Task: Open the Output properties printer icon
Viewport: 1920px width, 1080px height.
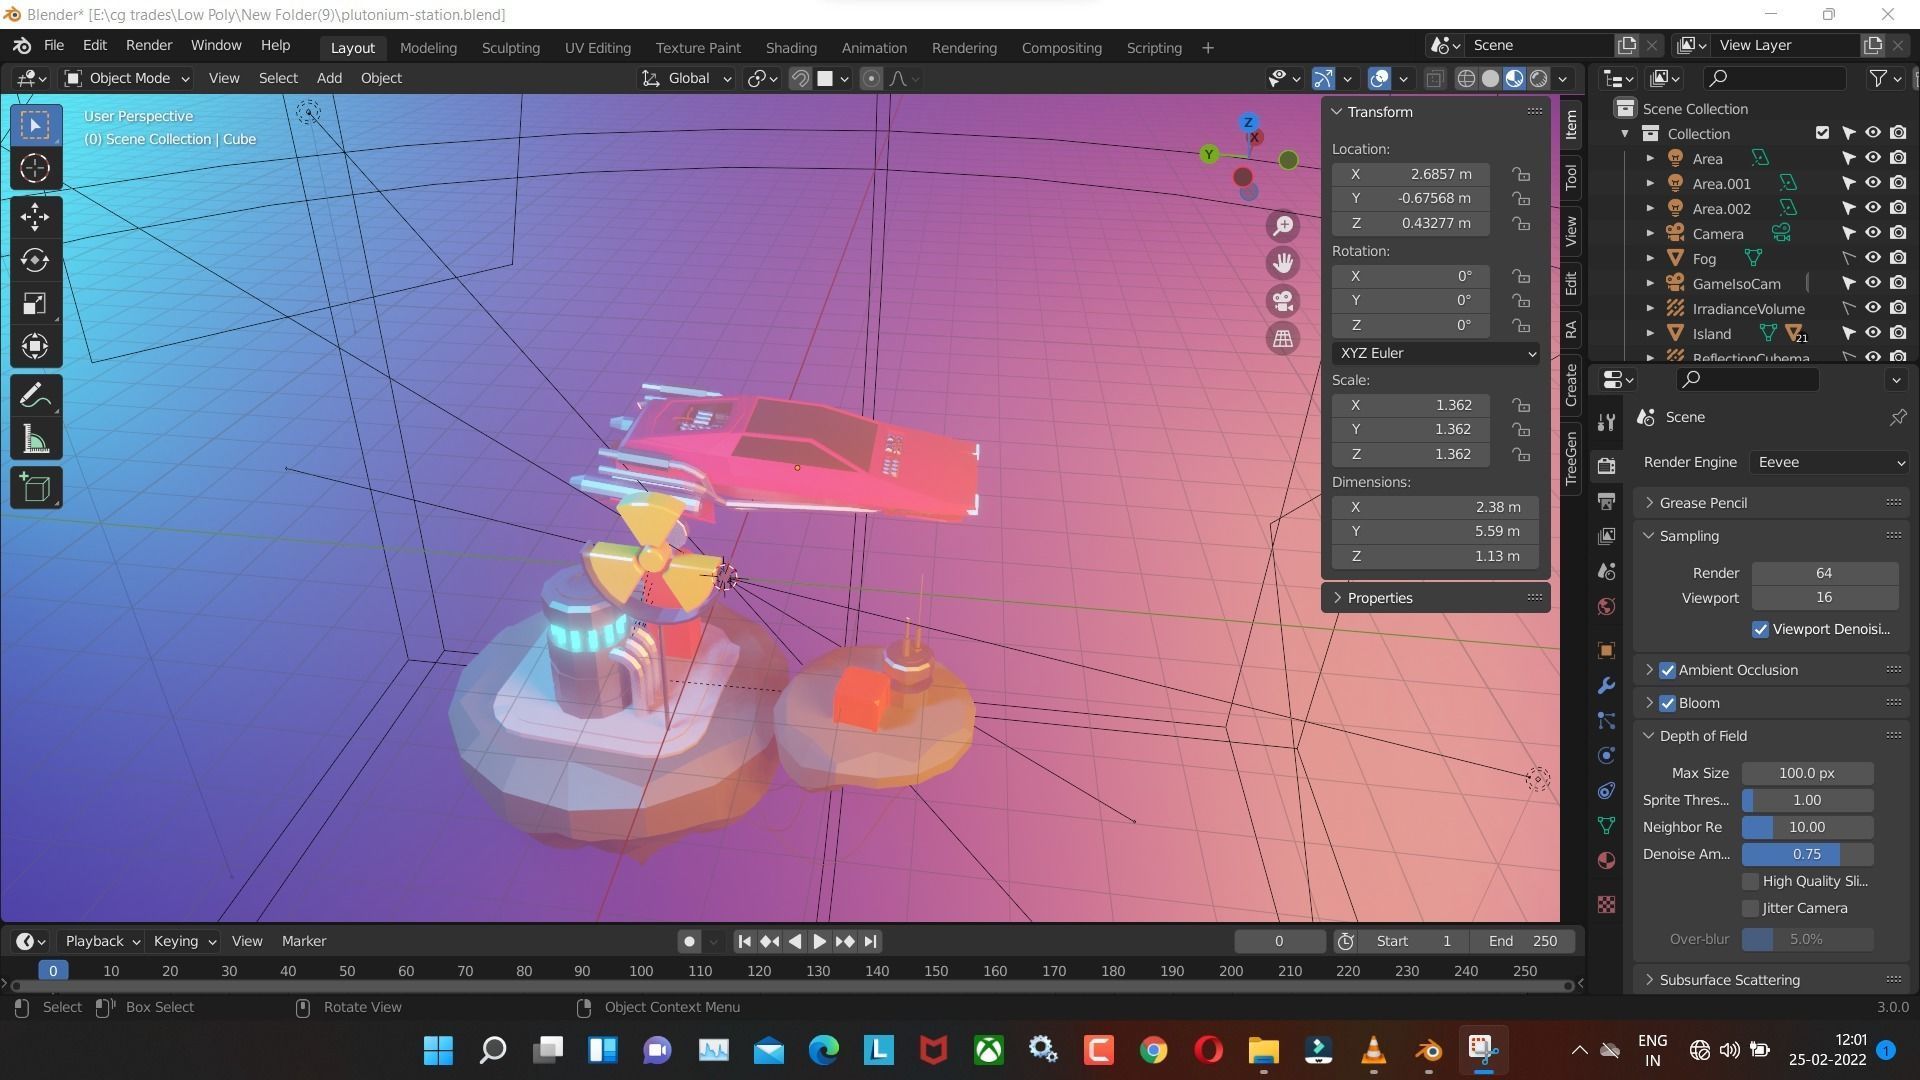Action: (1606, 501)
